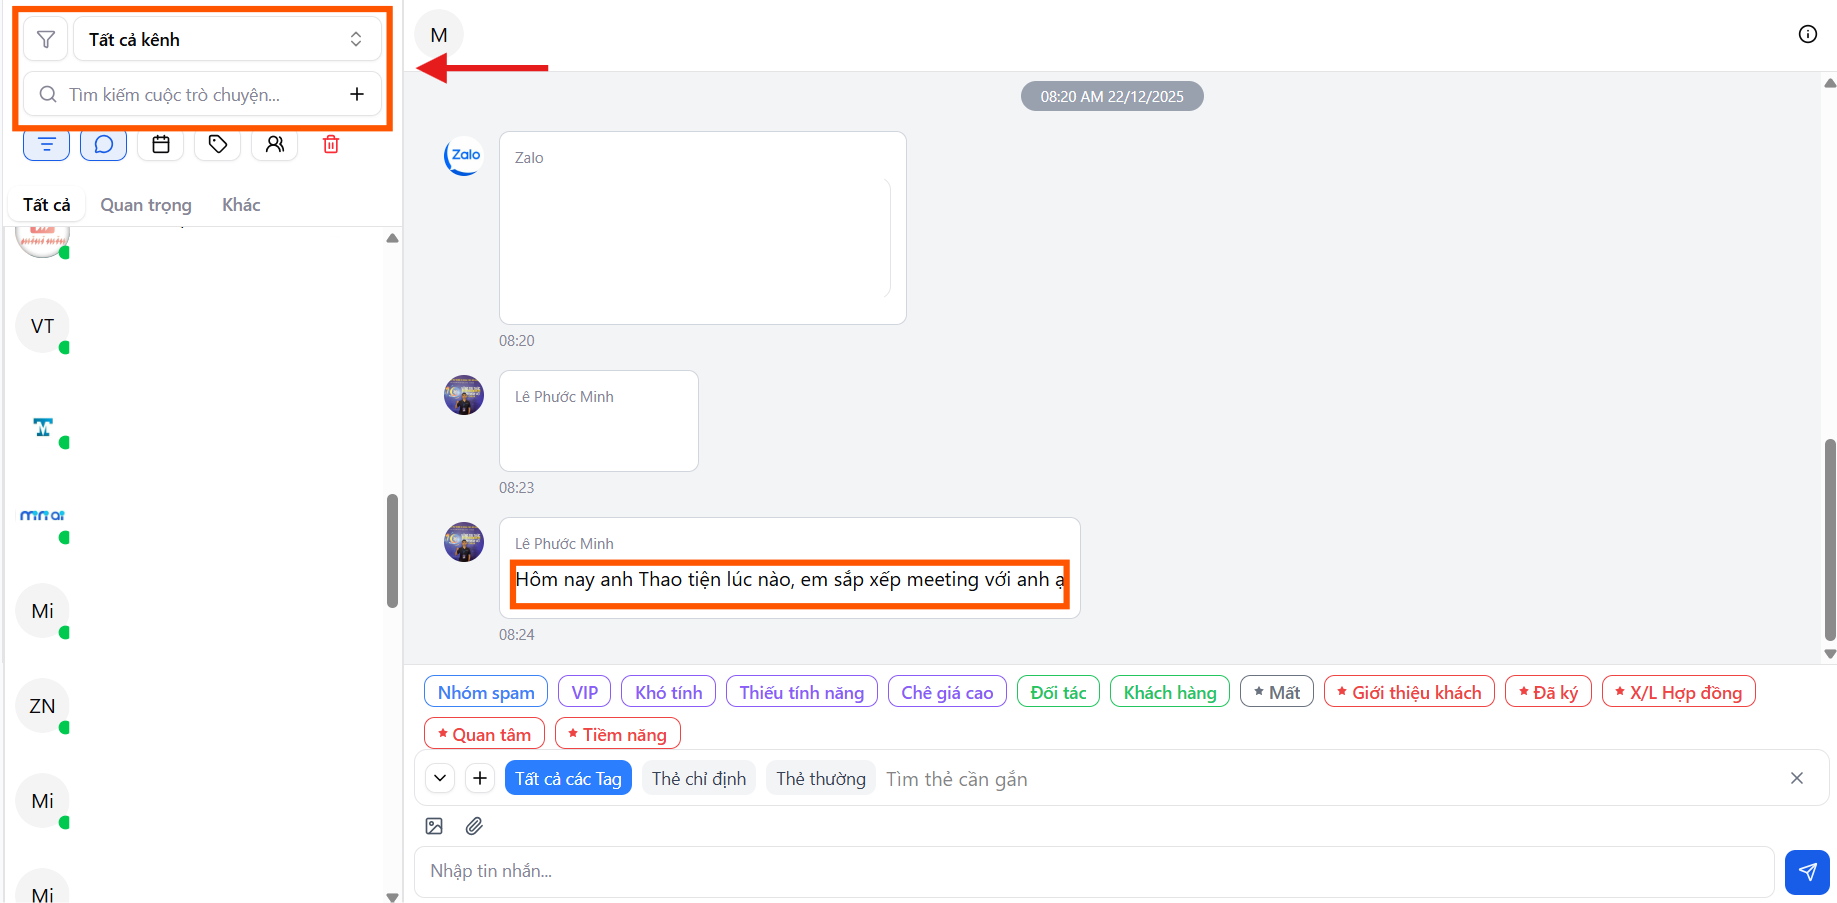Toggle the chat bubble filter button
Viewport: 1837px width, 903px height.
103,145
